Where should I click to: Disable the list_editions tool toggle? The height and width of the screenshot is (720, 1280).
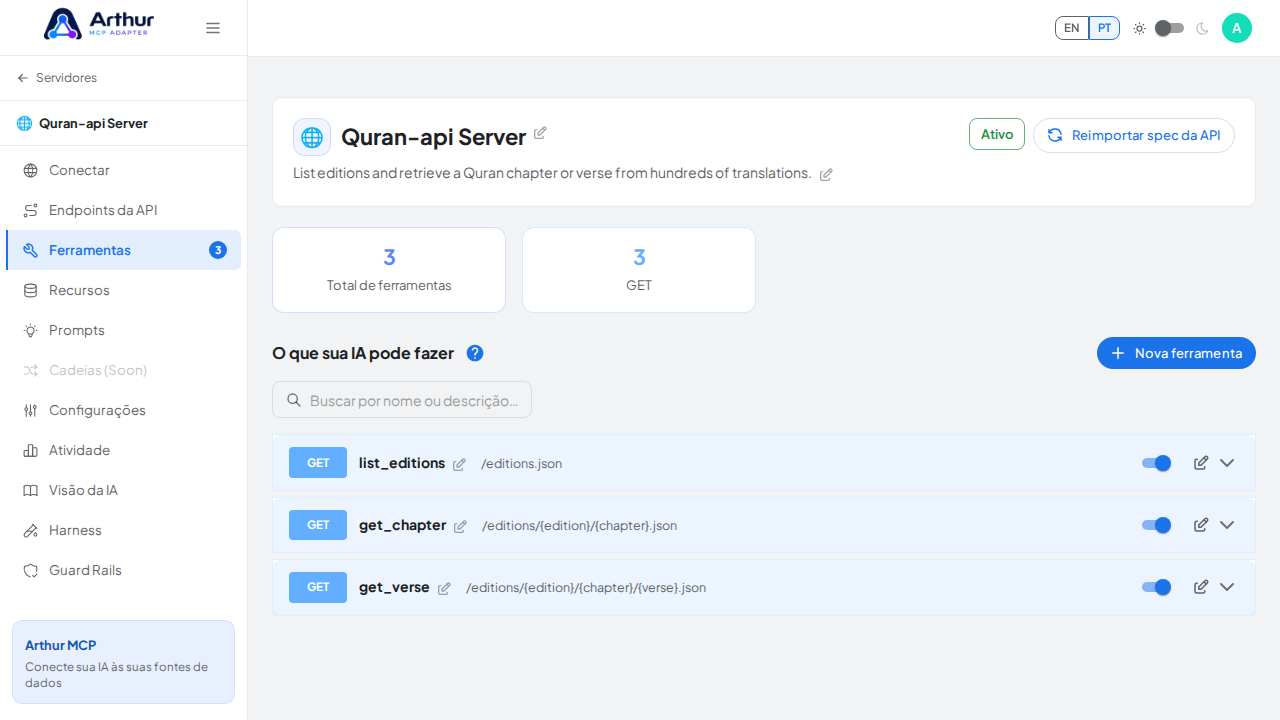(1156, 463)
